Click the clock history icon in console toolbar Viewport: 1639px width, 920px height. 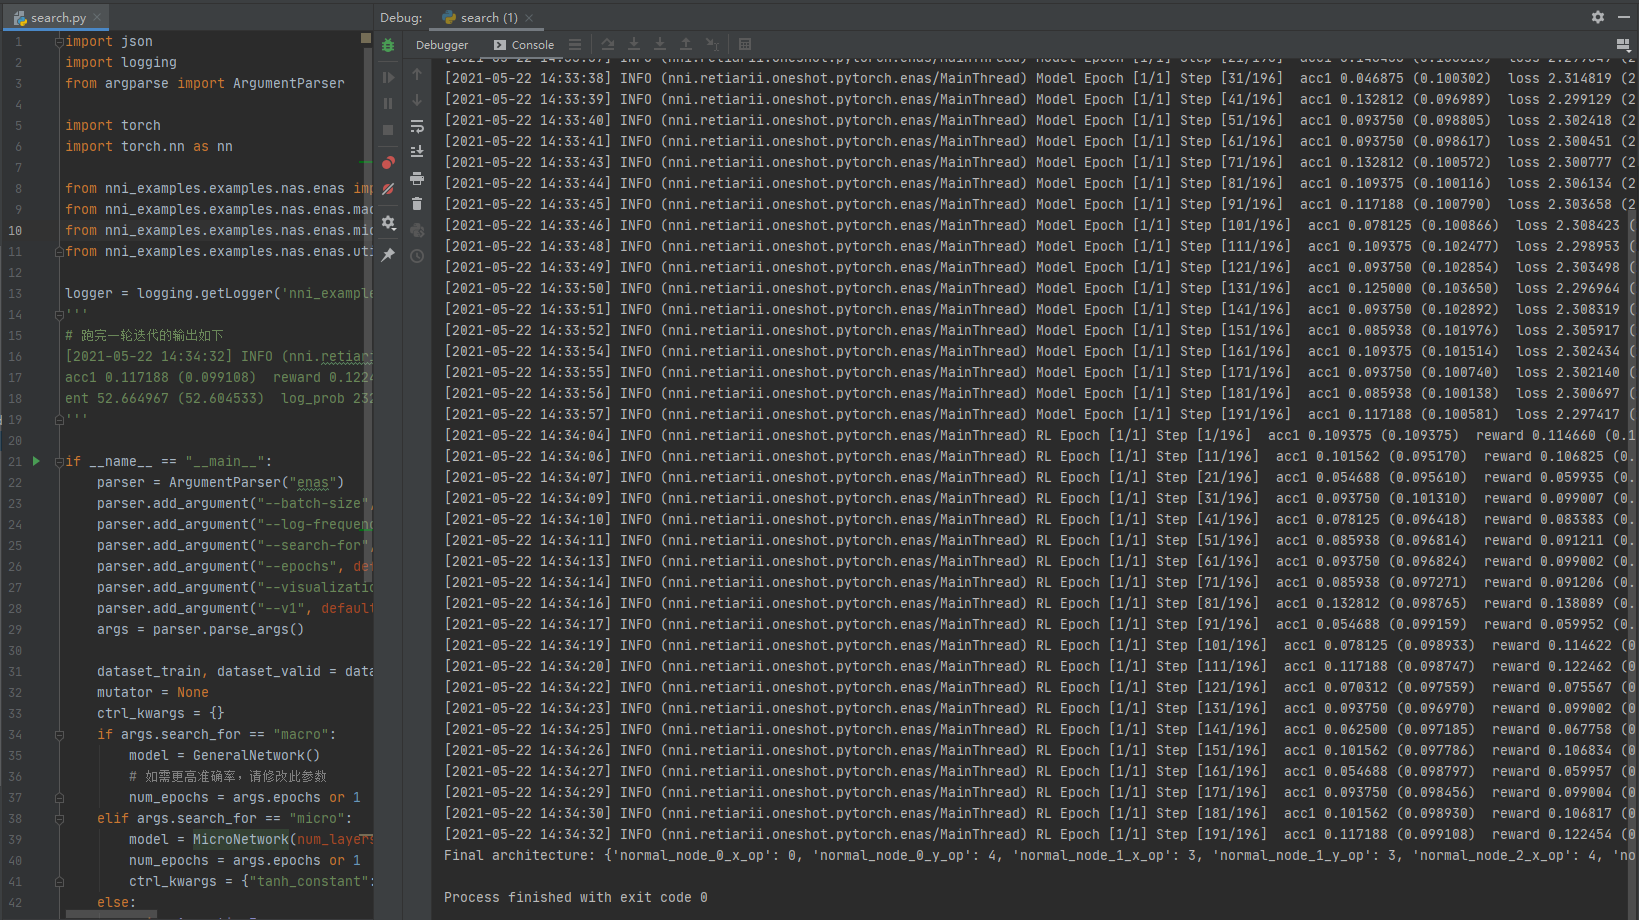tap(417, 256)
